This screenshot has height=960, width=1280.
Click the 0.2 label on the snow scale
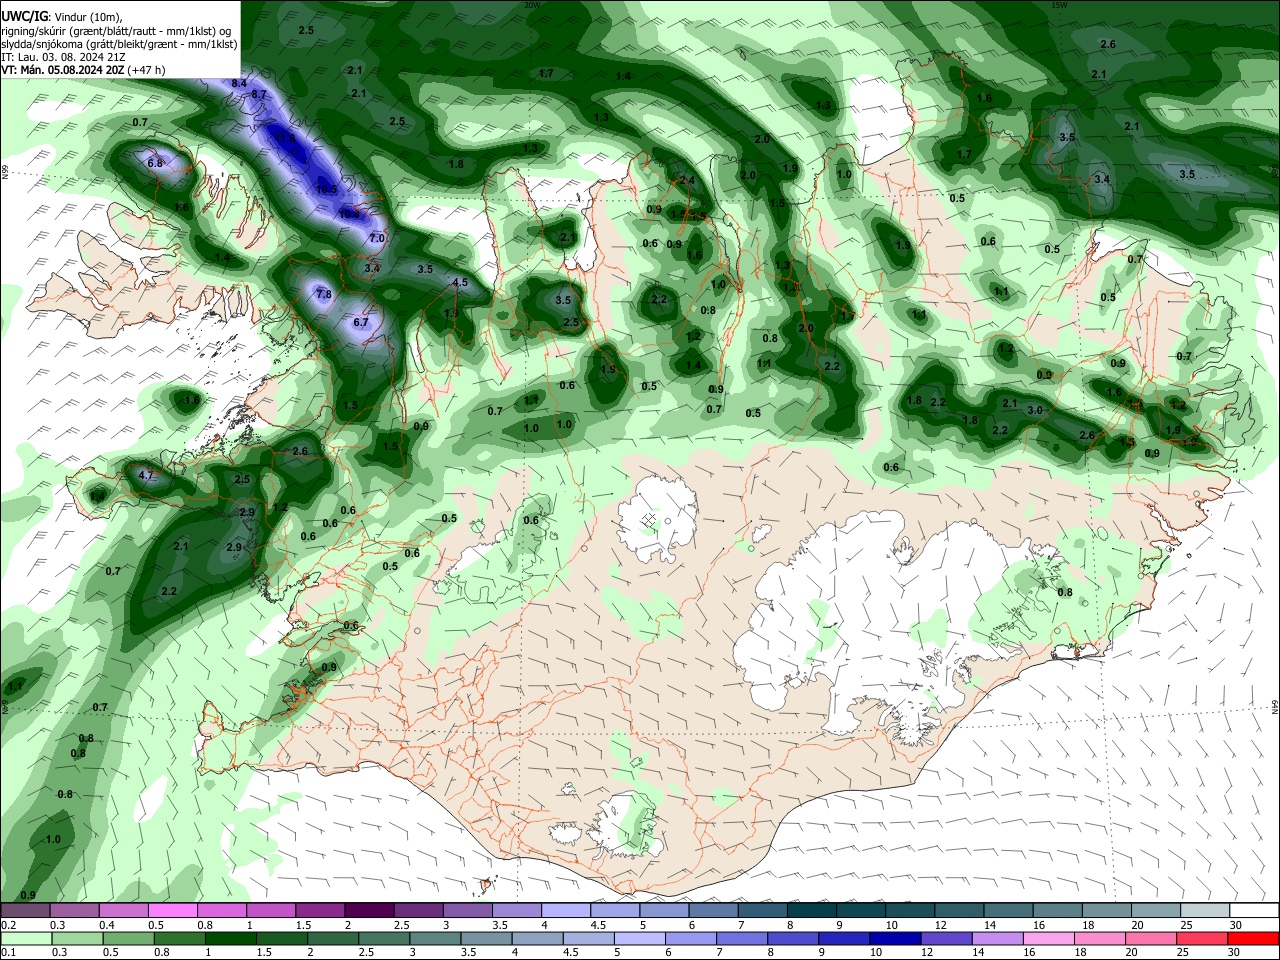click(7, 925)
